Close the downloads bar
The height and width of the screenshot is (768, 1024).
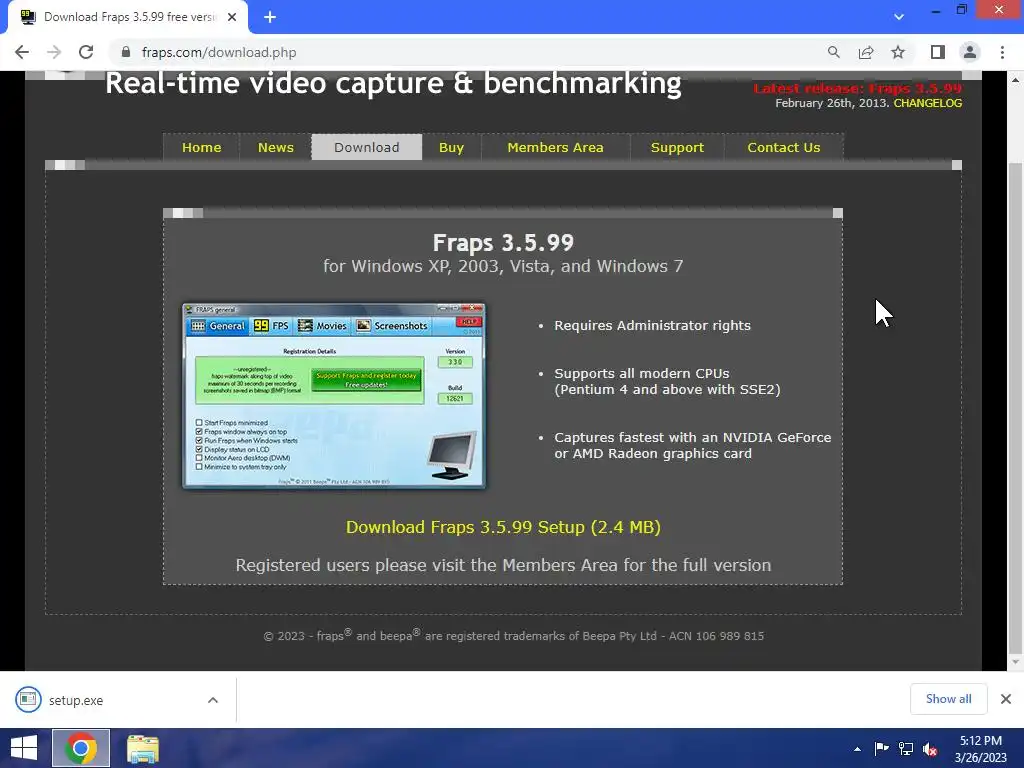pos(1006,699)
